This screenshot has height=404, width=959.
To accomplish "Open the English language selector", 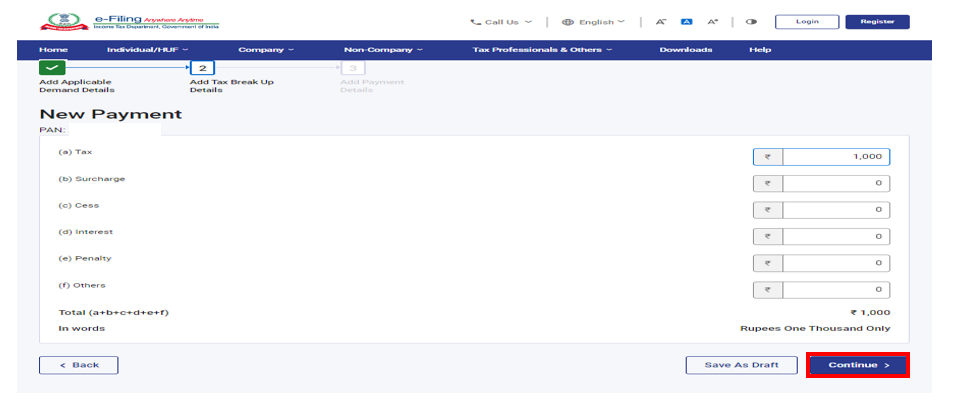I will click(593, 22).
